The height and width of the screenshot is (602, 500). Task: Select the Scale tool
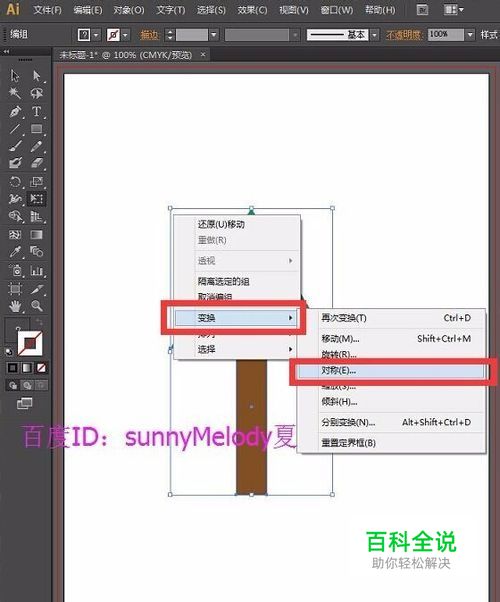36,181
